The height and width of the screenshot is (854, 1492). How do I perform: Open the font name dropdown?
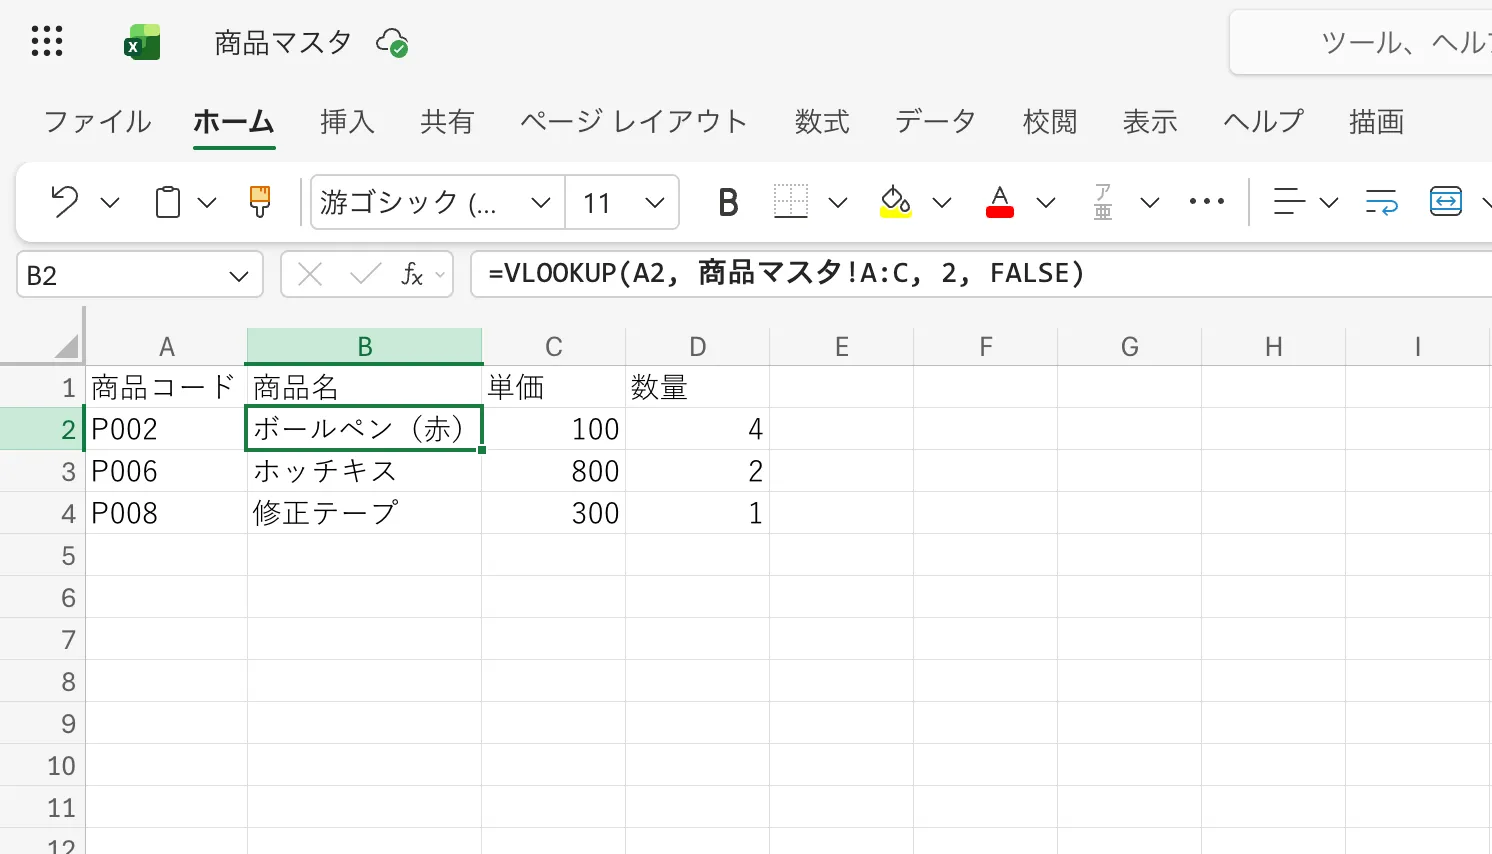tap(541, 203)
